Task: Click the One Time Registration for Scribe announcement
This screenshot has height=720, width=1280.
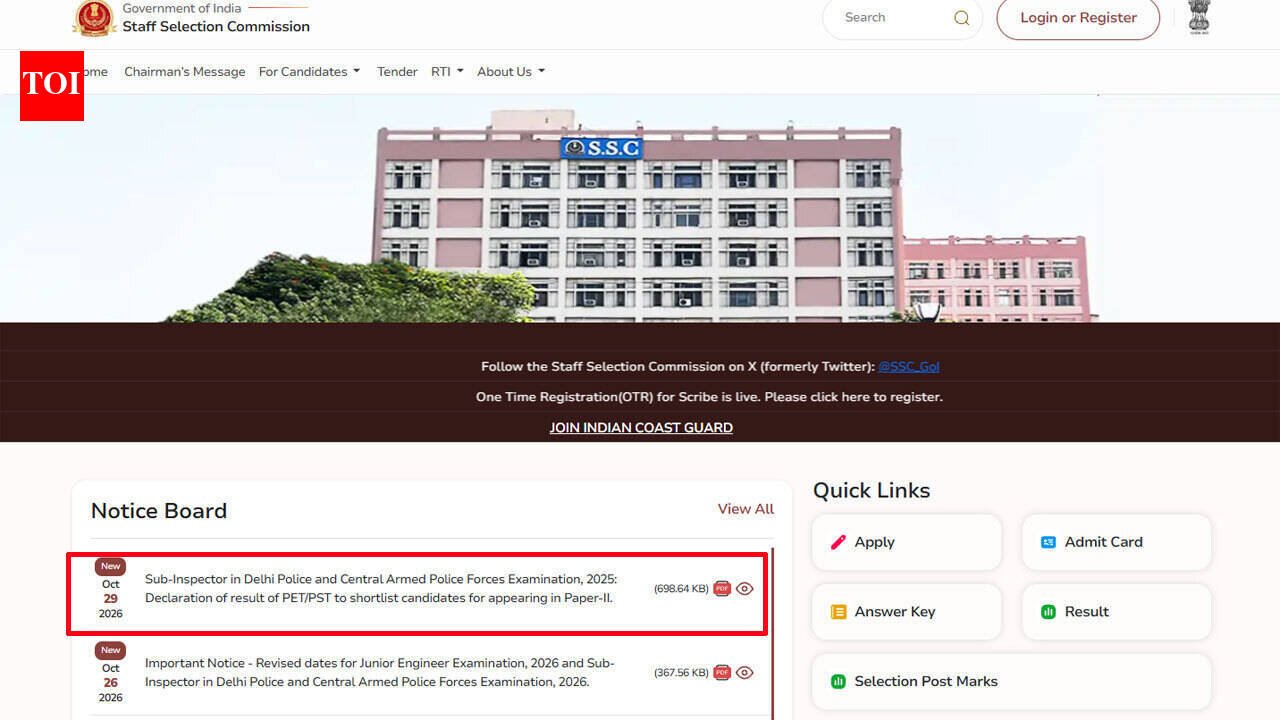Action: coord(709,397)
